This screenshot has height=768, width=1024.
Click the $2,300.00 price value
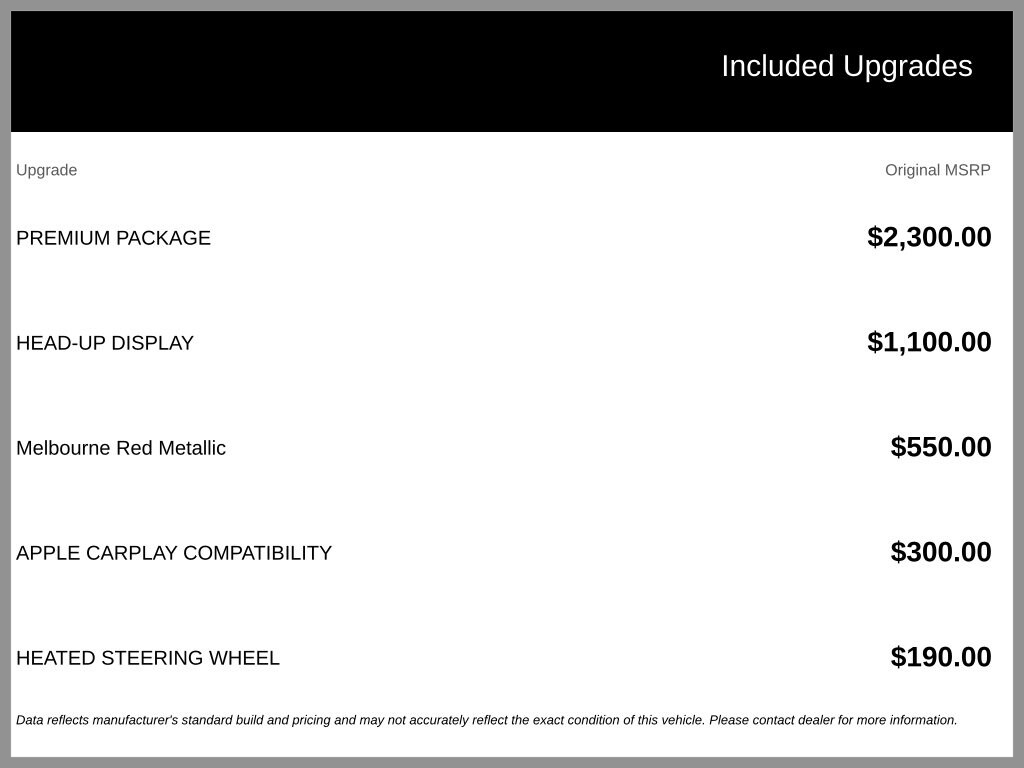[x=929, y=237]
